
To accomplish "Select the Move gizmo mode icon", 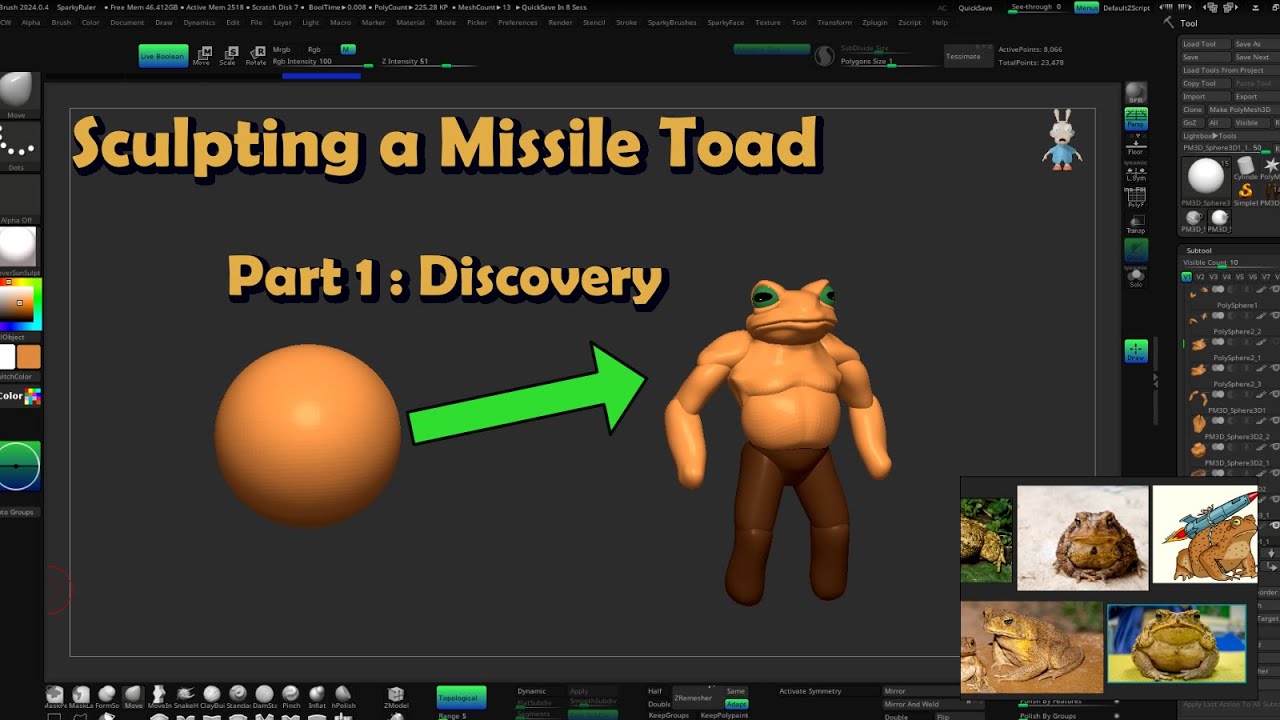I will point(203,54).
